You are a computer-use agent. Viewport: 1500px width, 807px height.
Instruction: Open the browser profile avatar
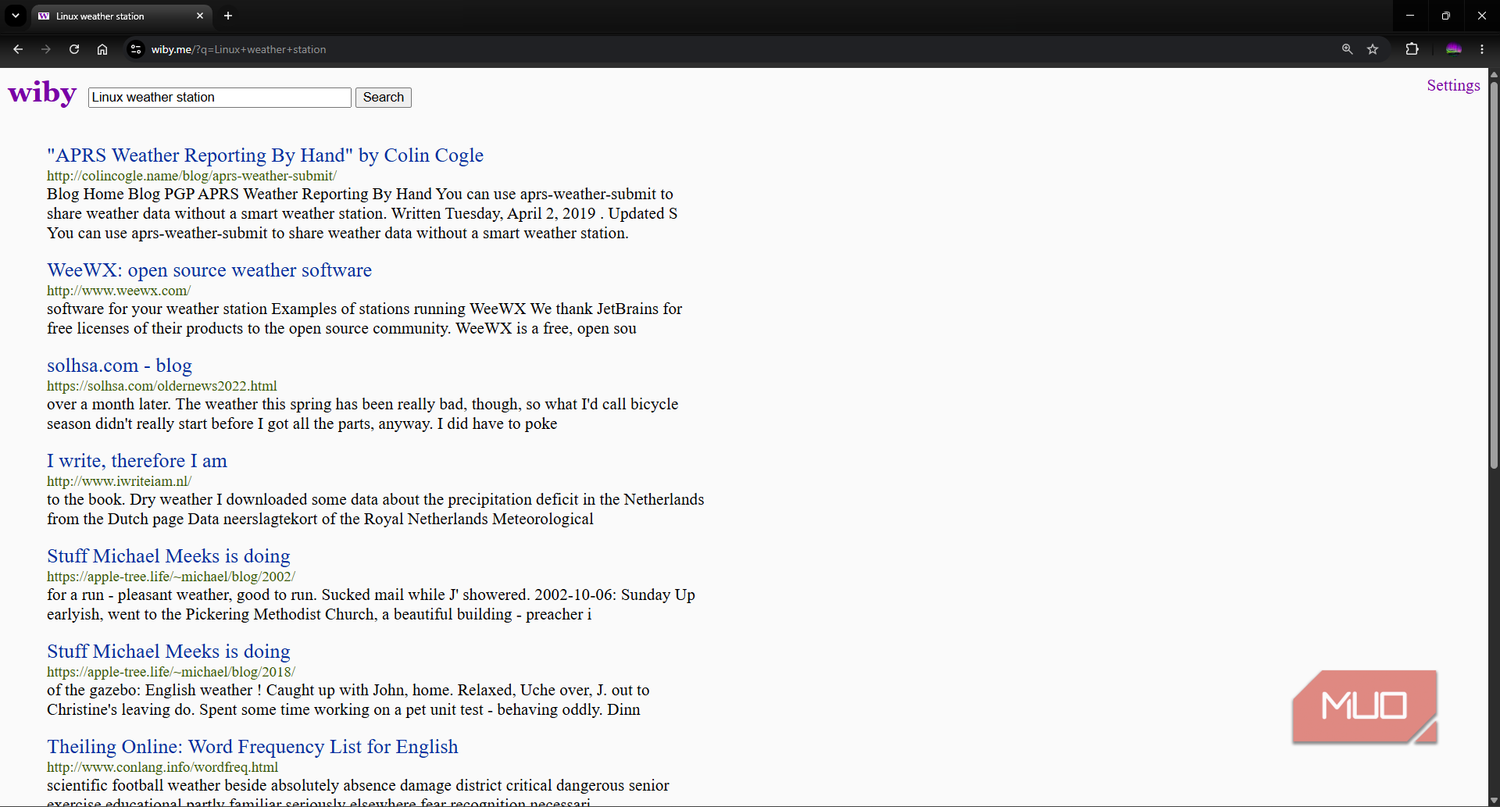click(1454, 49)
